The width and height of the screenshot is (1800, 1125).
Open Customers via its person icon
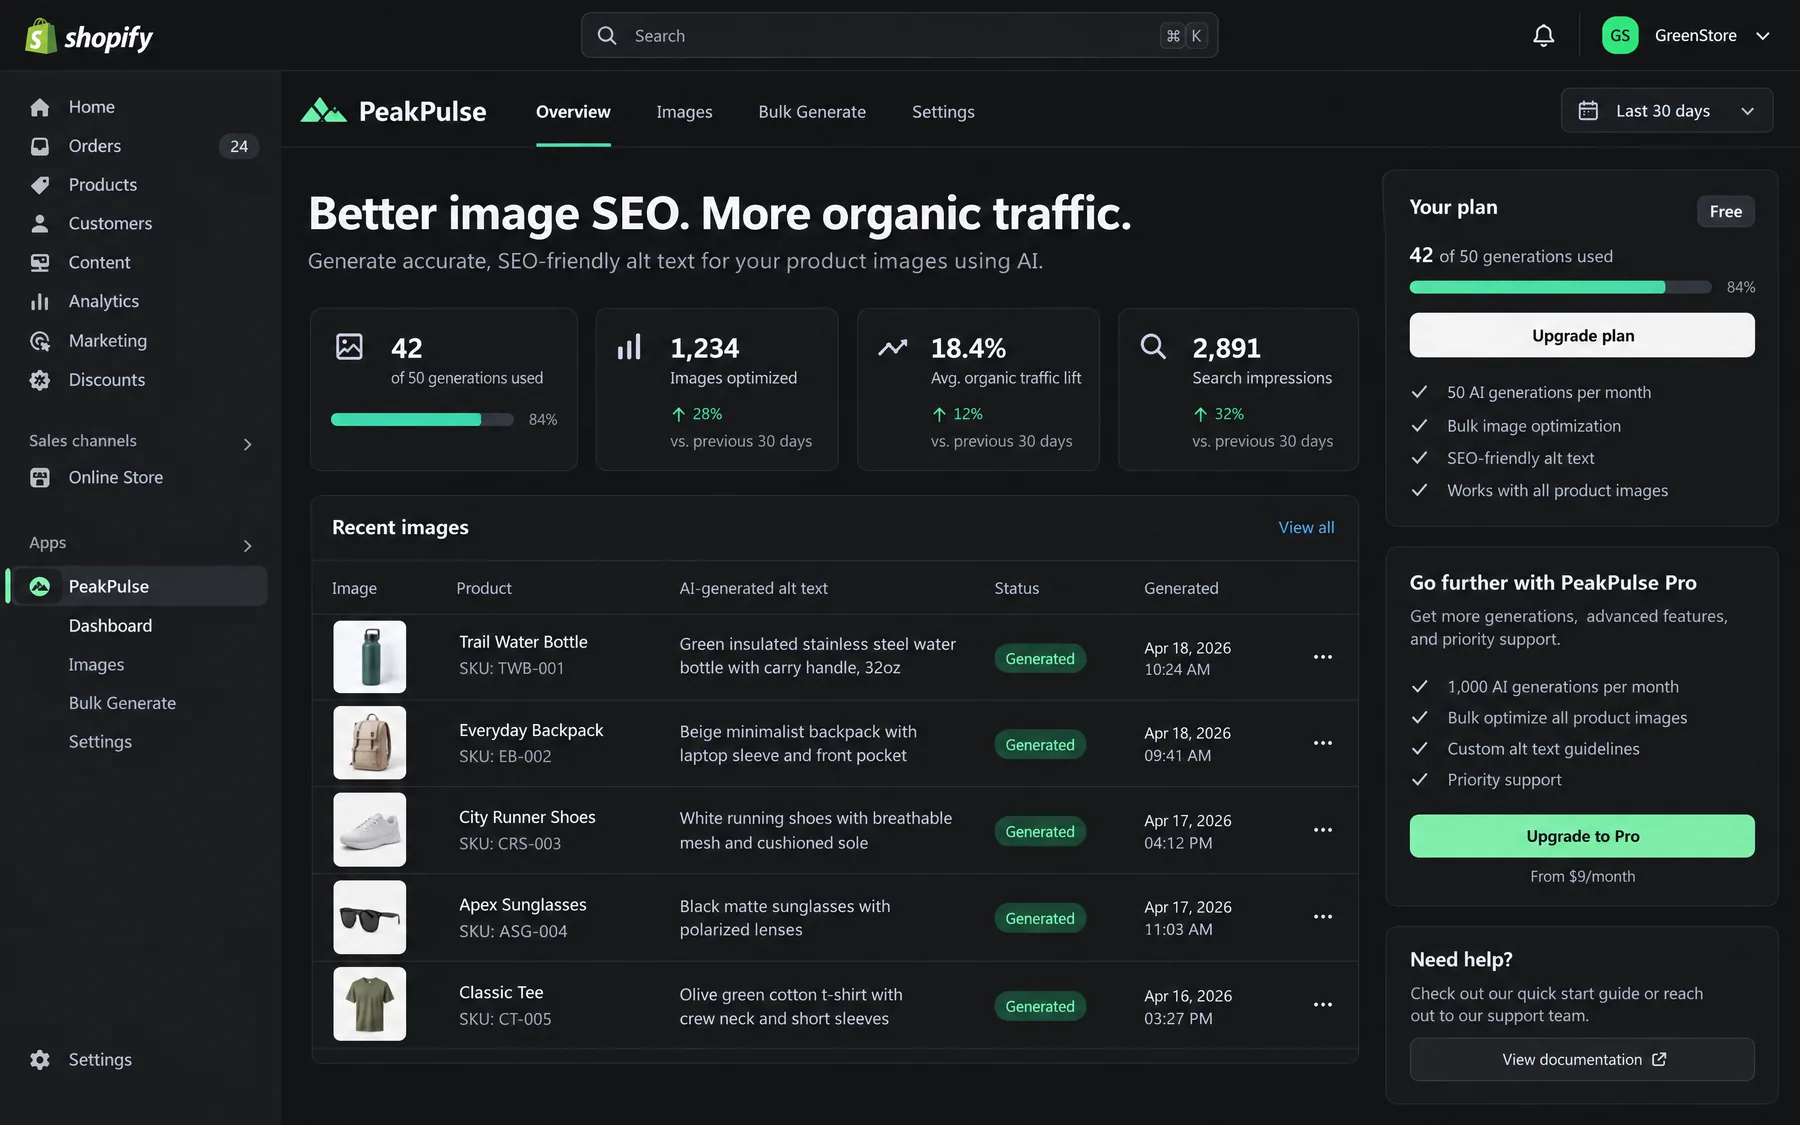[40, 224]
